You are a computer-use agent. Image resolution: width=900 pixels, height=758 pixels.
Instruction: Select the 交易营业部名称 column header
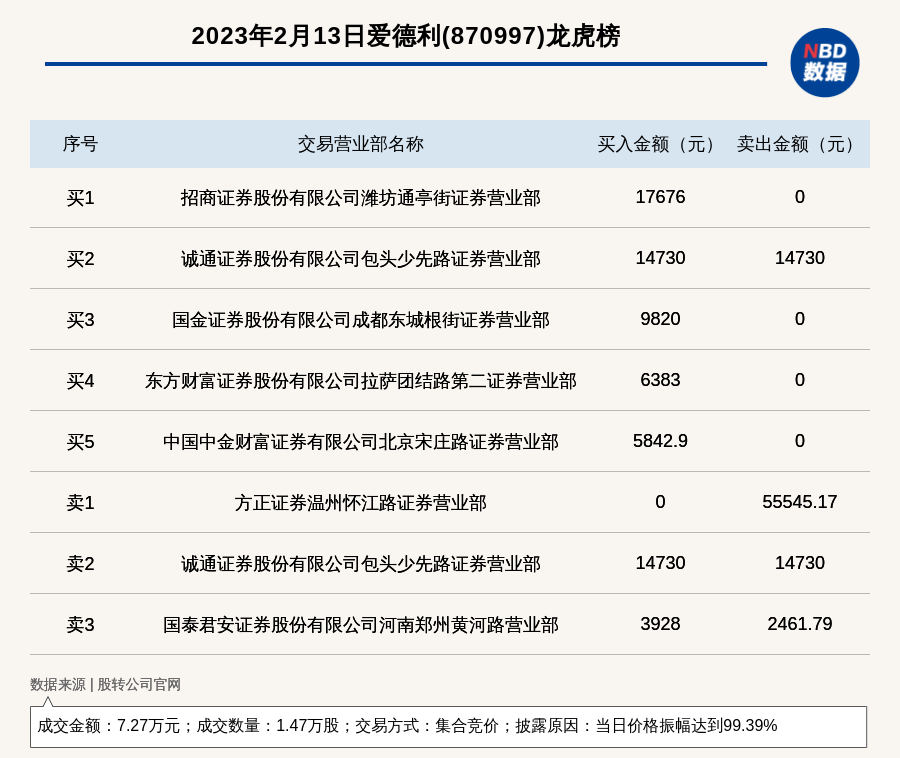pos(360,144)
